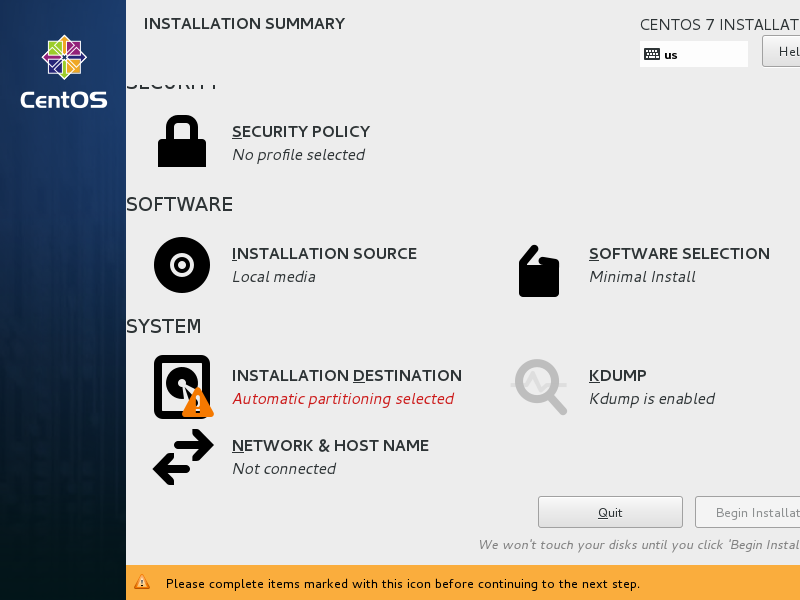The image size is (800, 600).
Task: Click the Software Selection package icon
Action: pos(539,271)
